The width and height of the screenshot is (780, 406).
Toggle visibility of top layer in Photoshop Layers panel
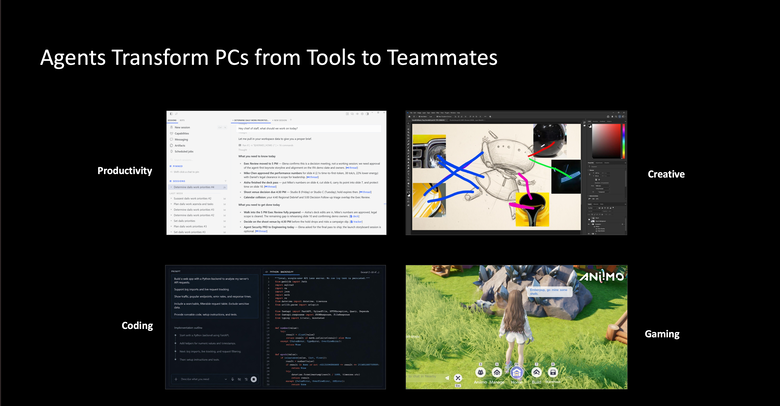click(x=590, y=218)
